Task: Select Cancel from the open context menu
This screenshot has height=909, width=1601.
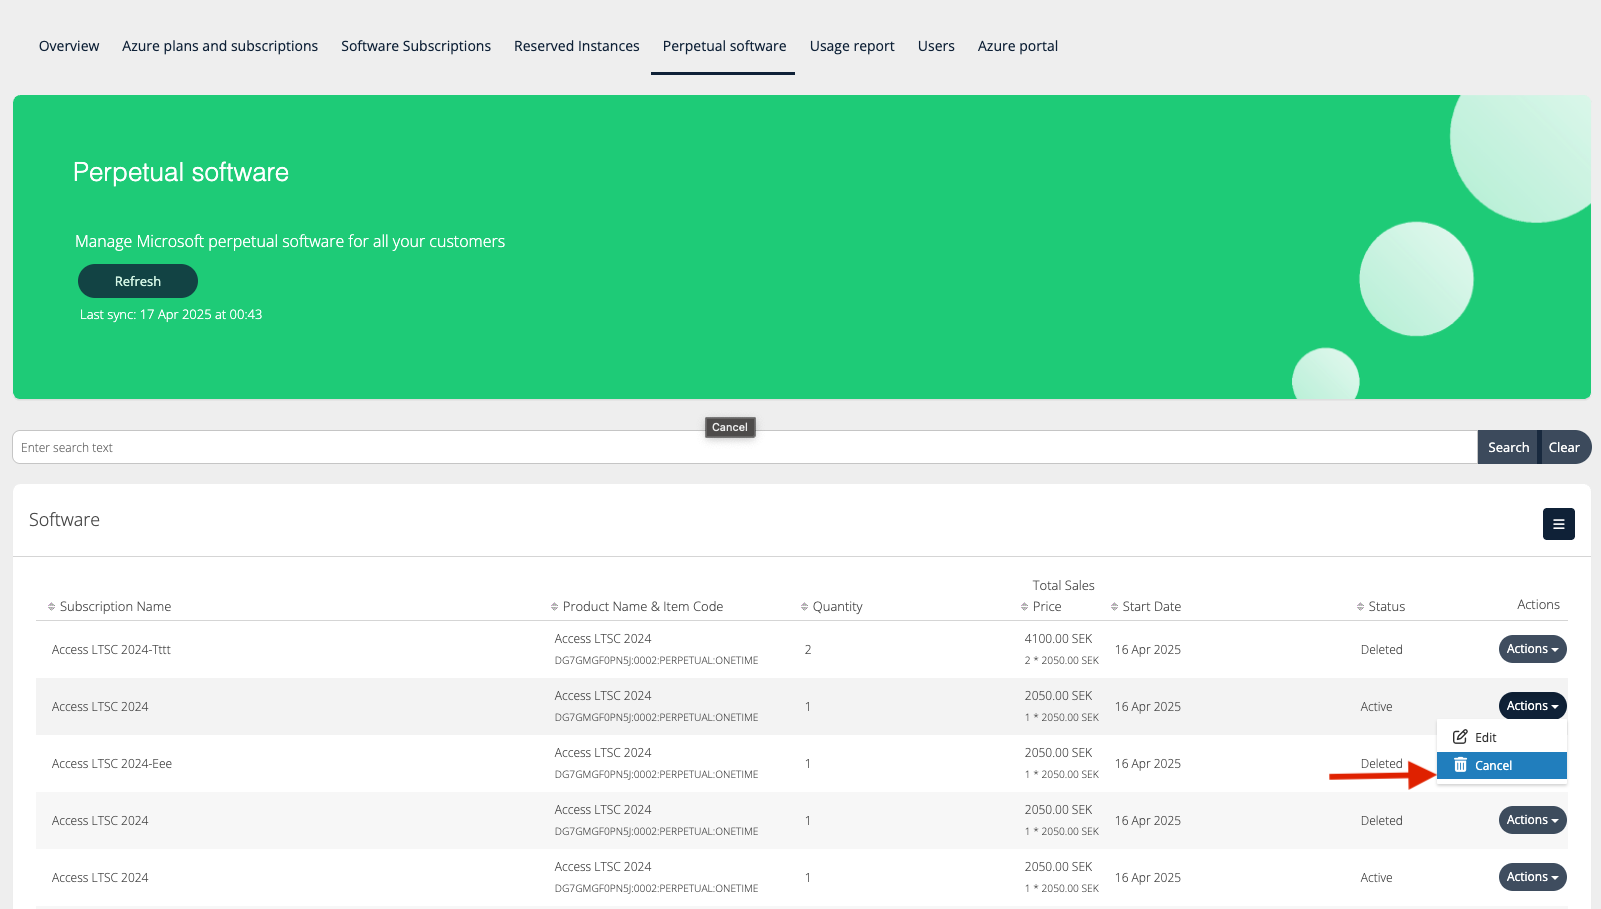Action: click(1491, 765)
